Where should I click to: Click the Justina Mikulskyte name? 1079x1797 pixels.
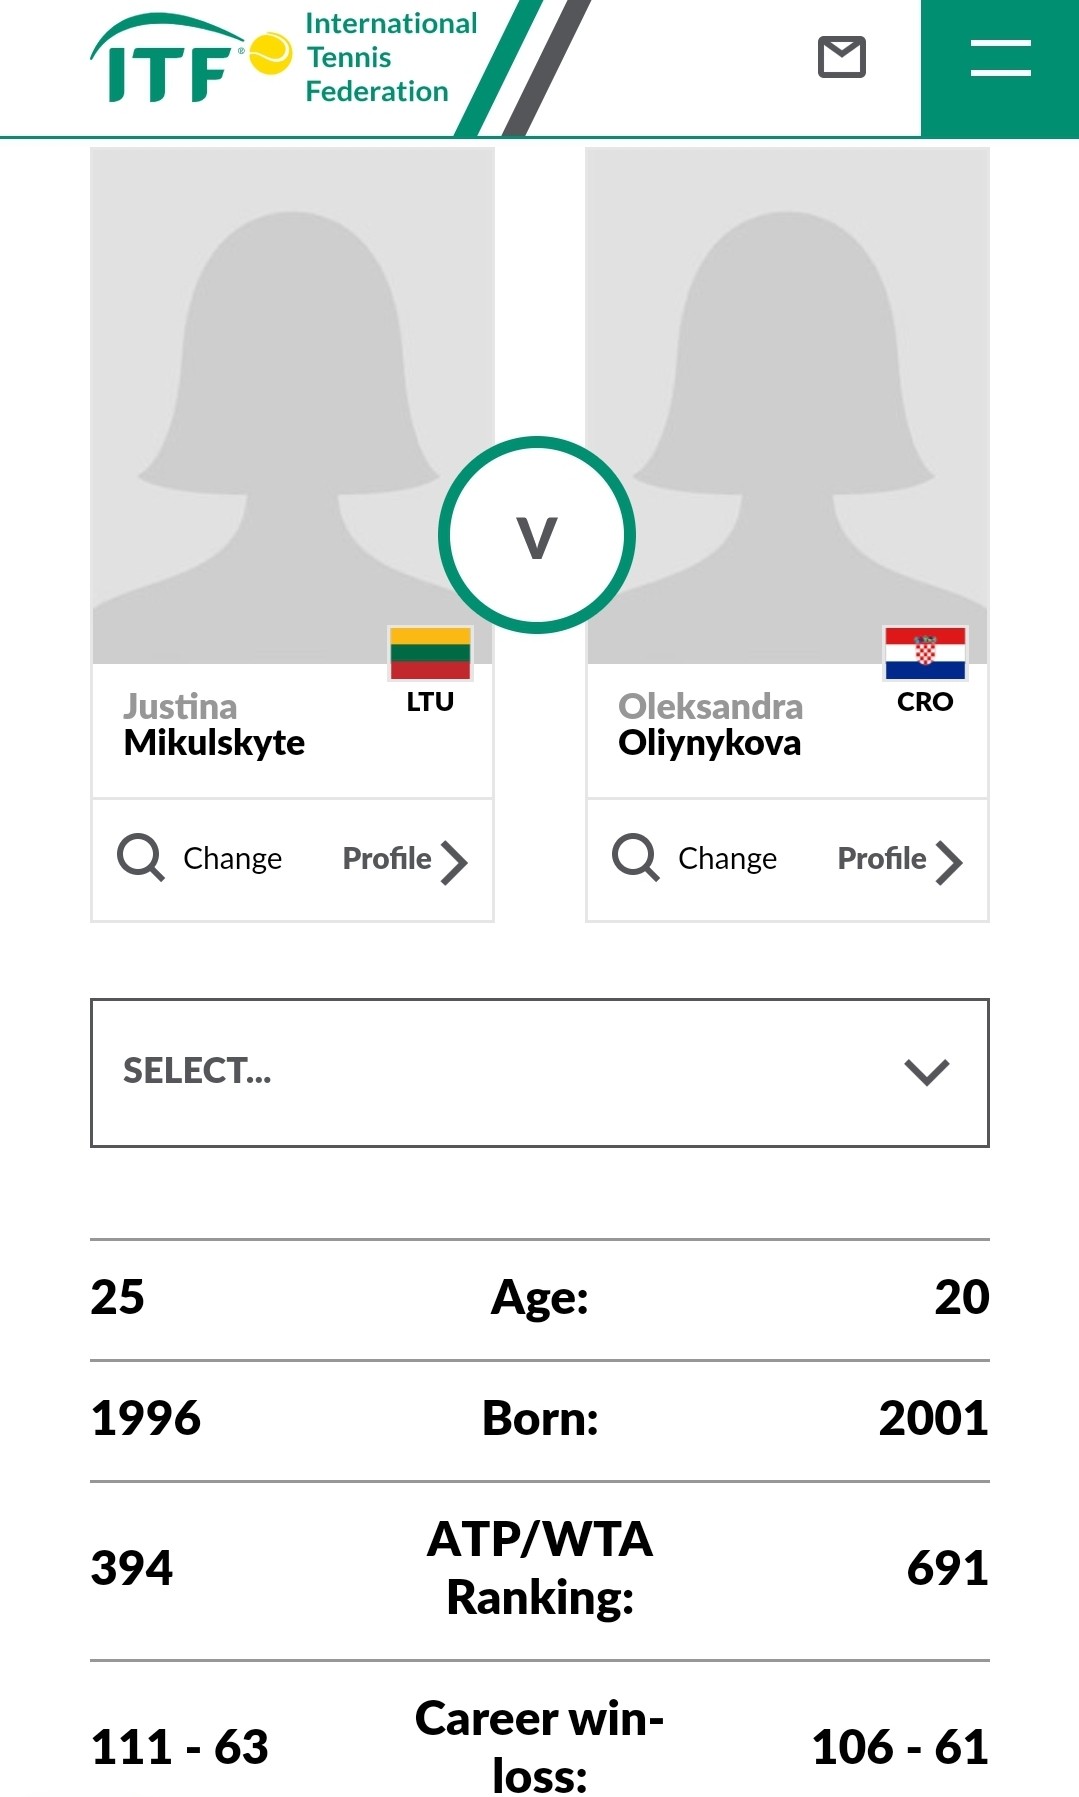pos(214,725)
